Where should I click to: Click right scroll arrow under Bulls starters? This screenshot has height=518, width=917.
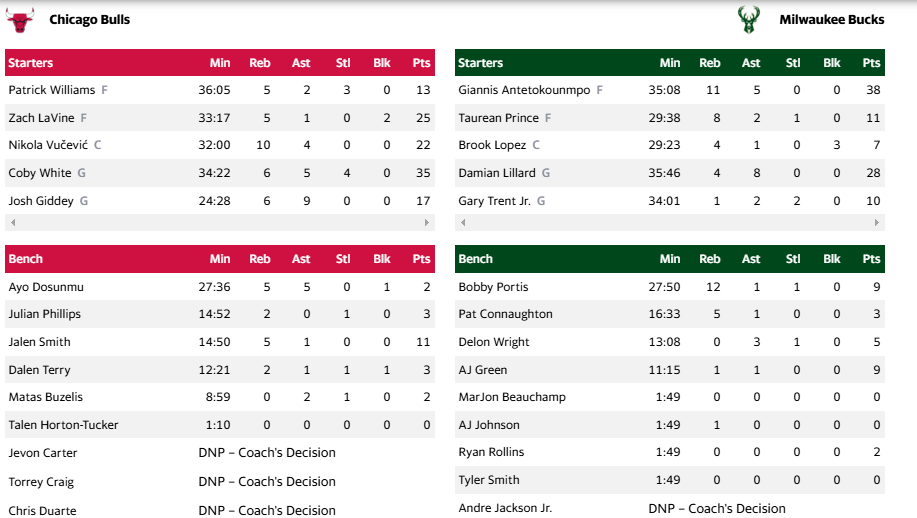(x=428, y=222)
